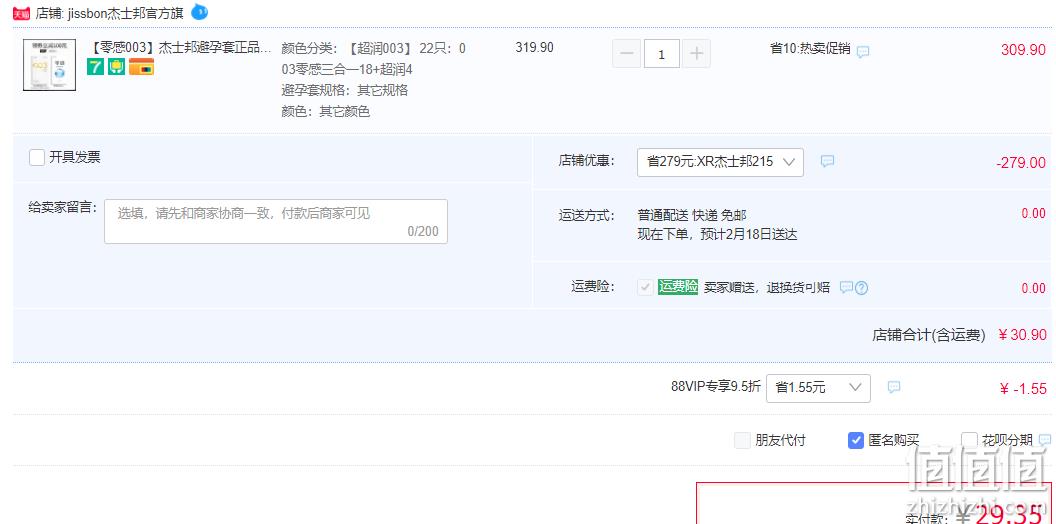Image resolution: width=1056 pixels, height=524 pixels.
Task: Toggle the 运费险 checkbox
Action: pyautogui.click(x=645, y=287)
